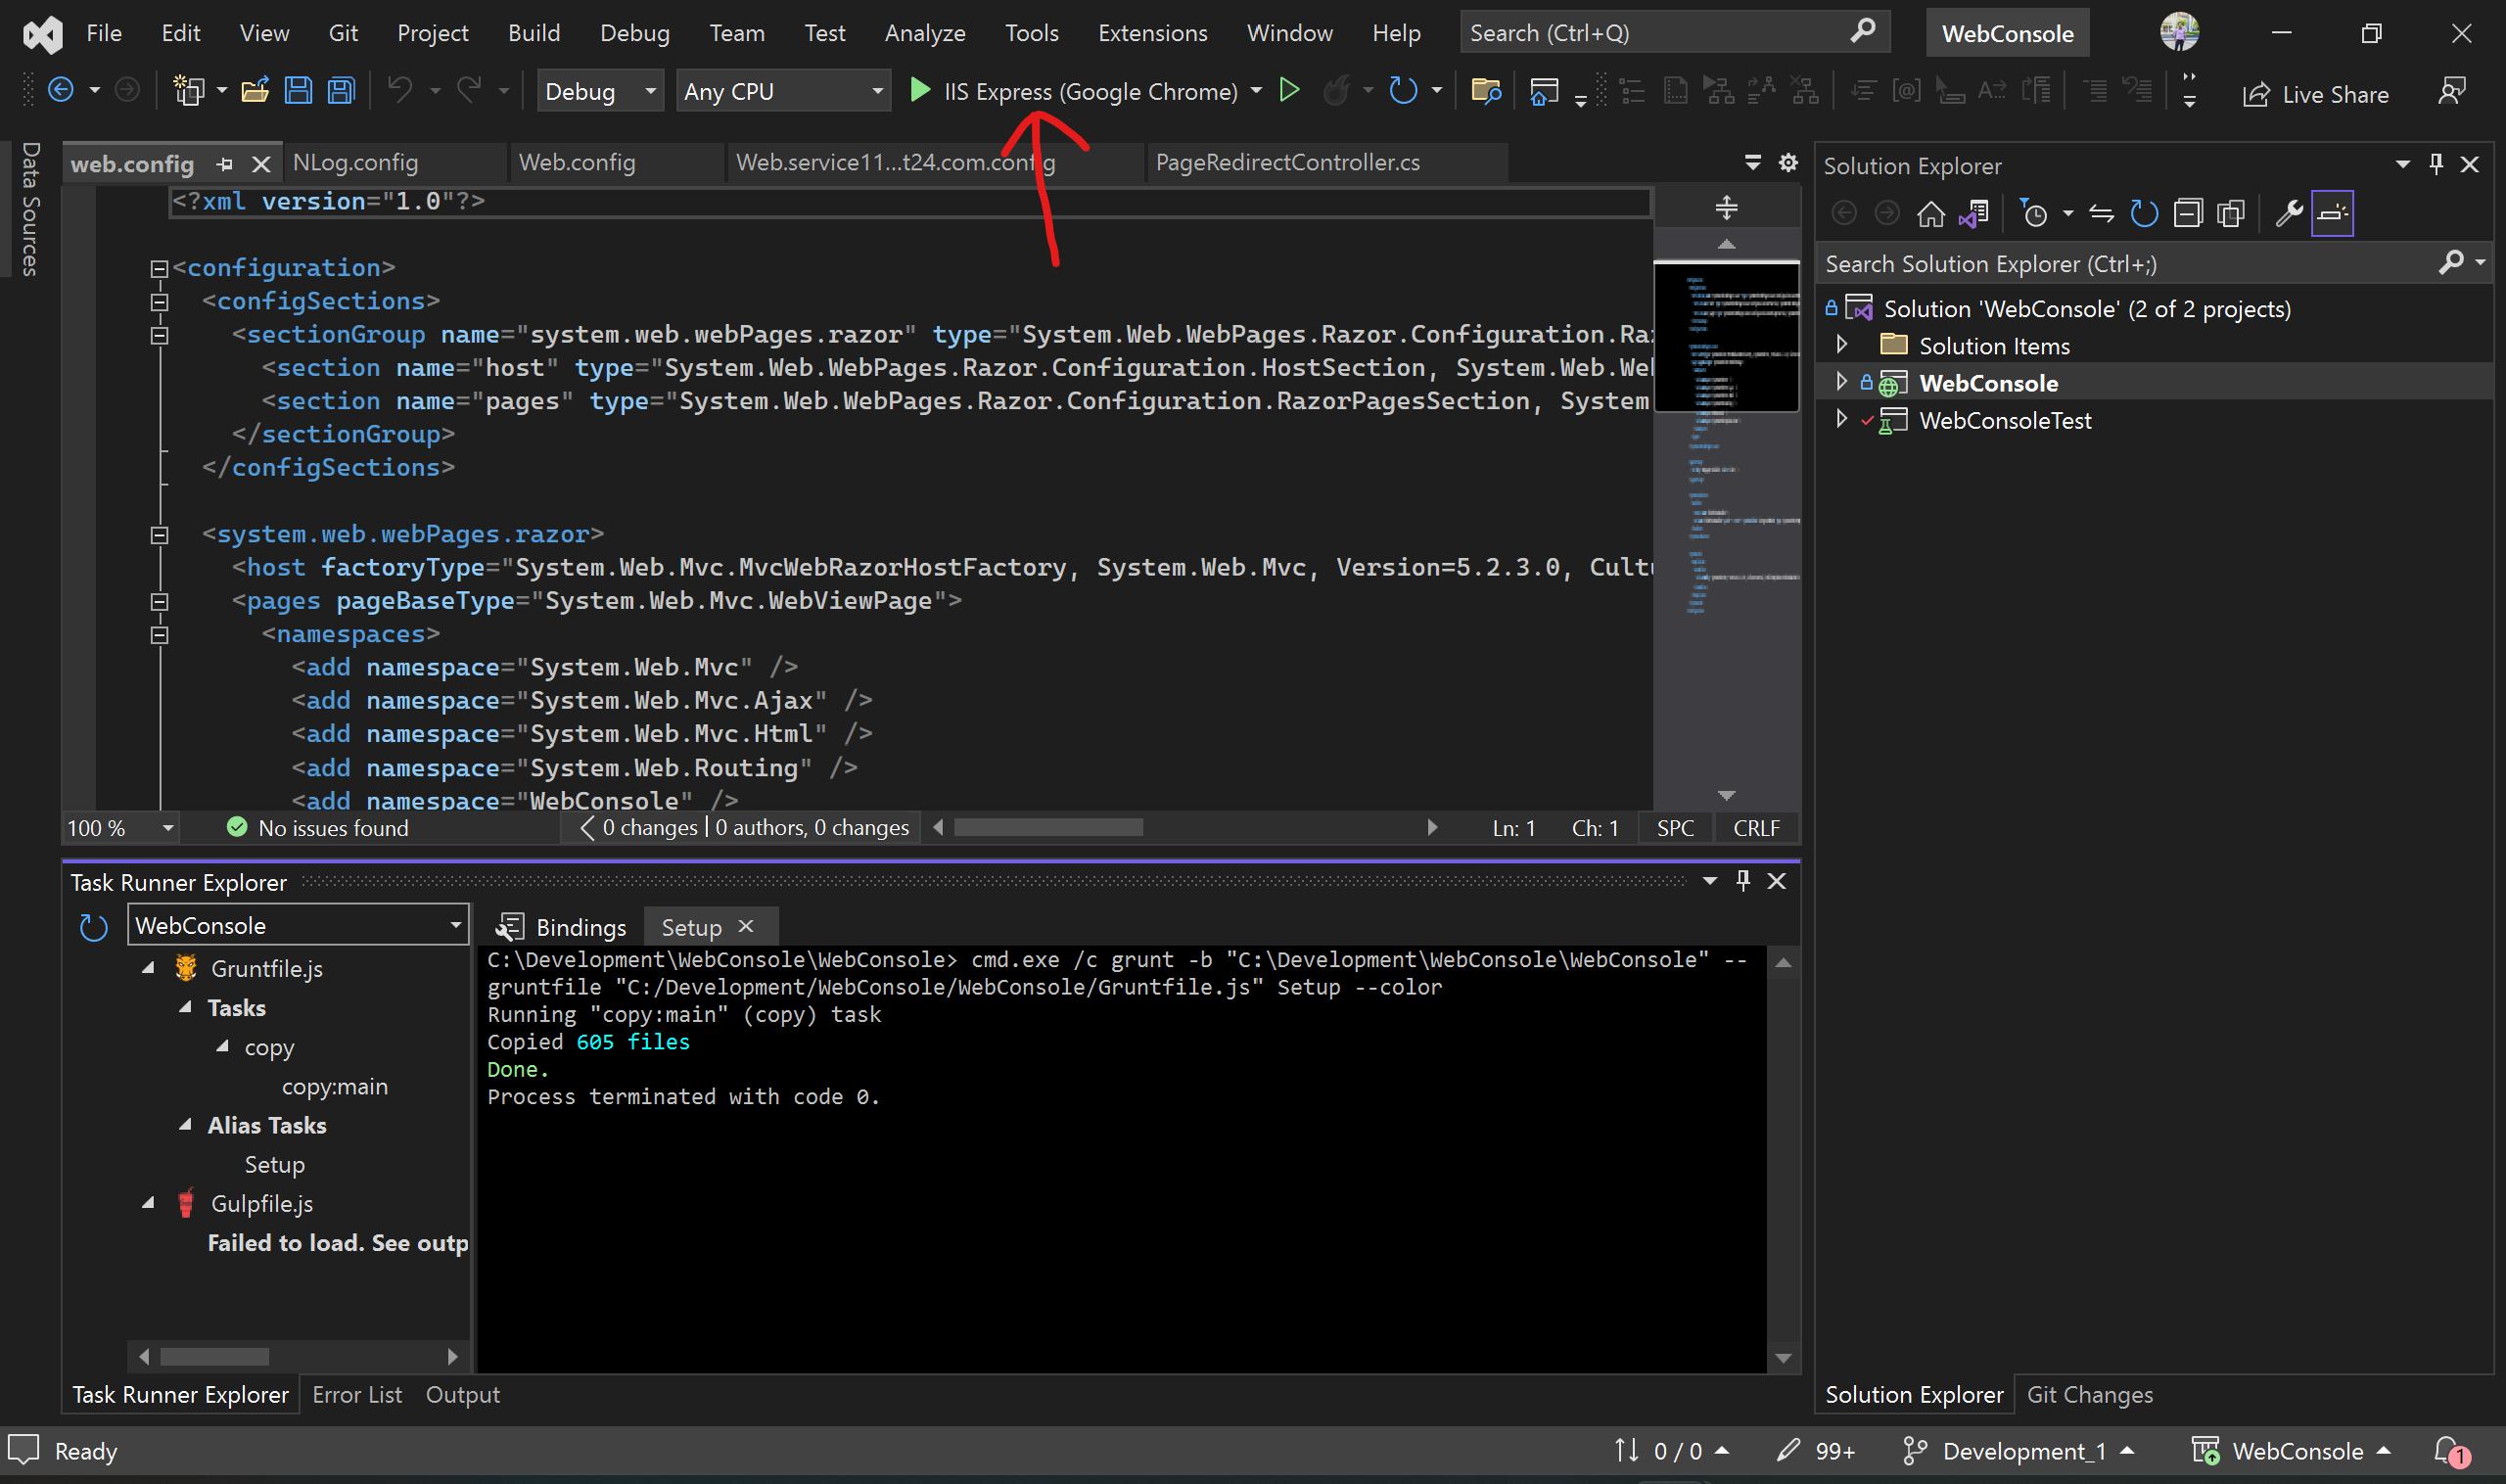
Task: Click the Collapse All icon in Solution Explorer
Action: click(2189, 212)
